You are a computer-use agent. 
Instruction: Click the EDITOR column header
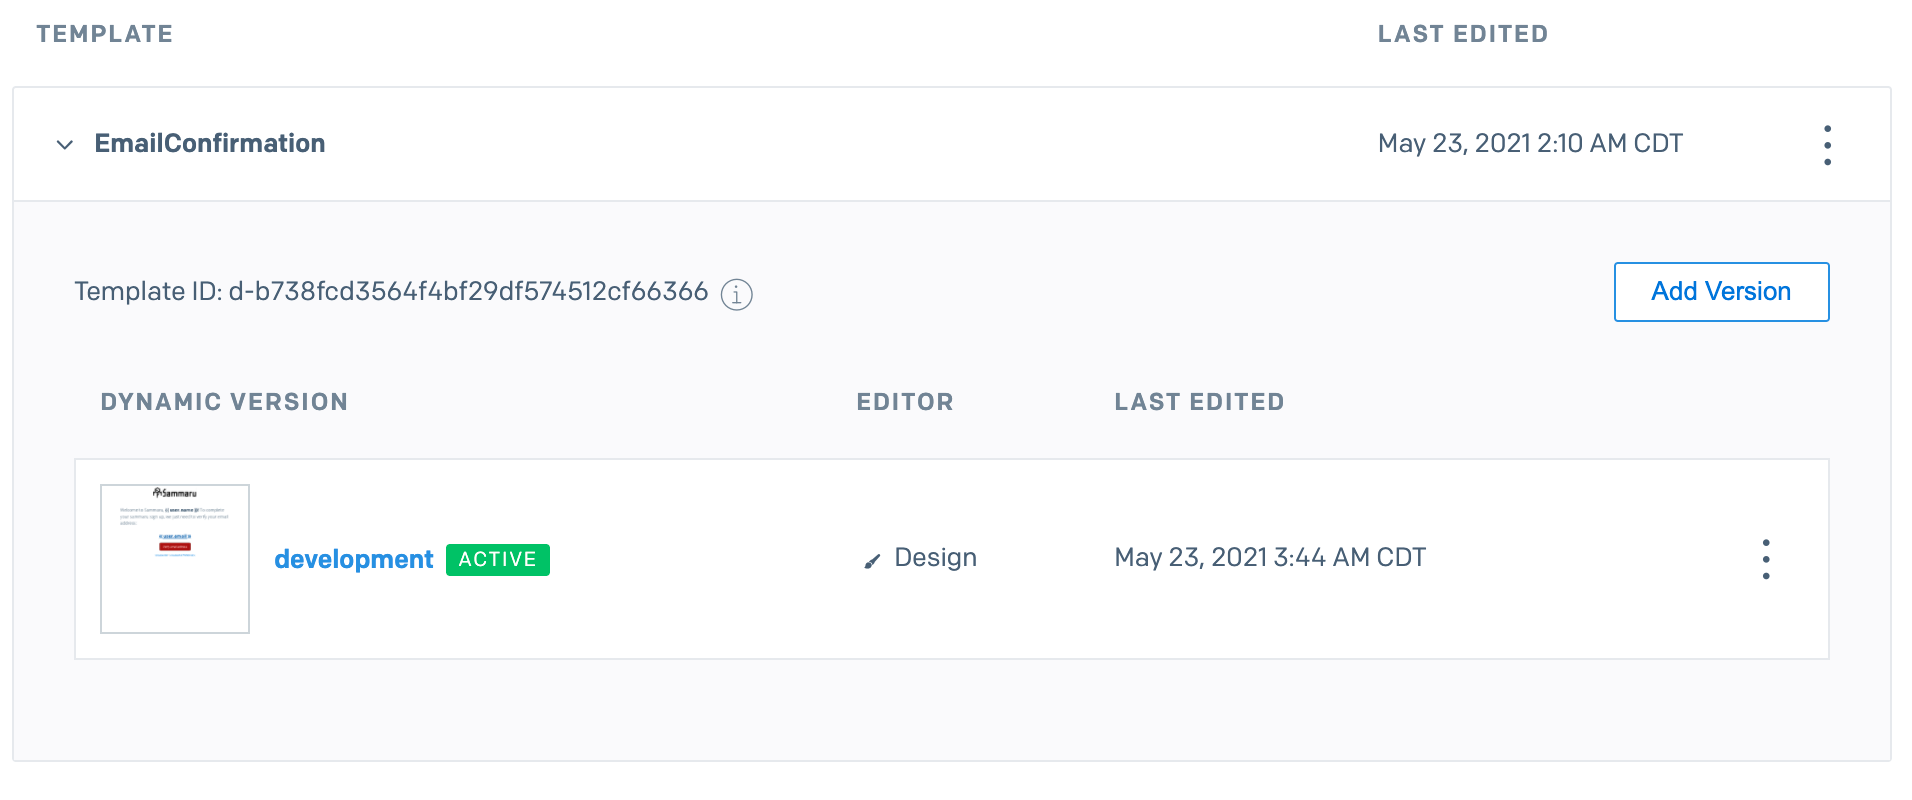905,402
